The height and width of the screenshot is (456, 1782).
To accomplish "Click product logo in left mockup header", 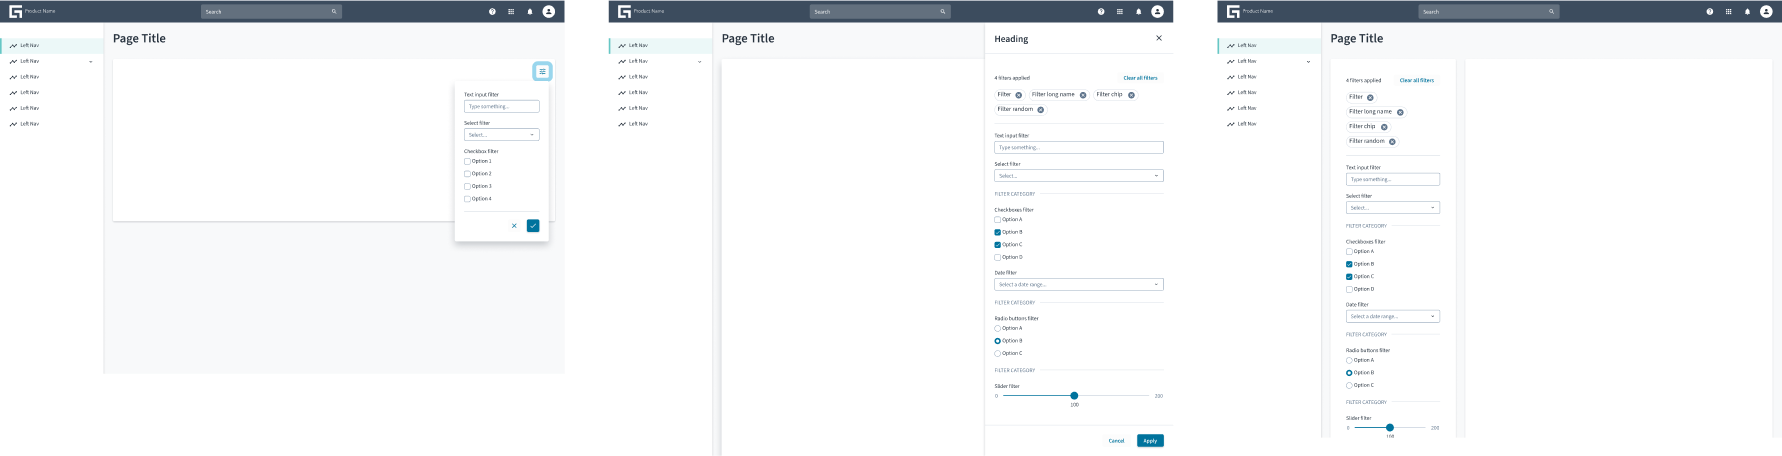I will pos(15,11).
